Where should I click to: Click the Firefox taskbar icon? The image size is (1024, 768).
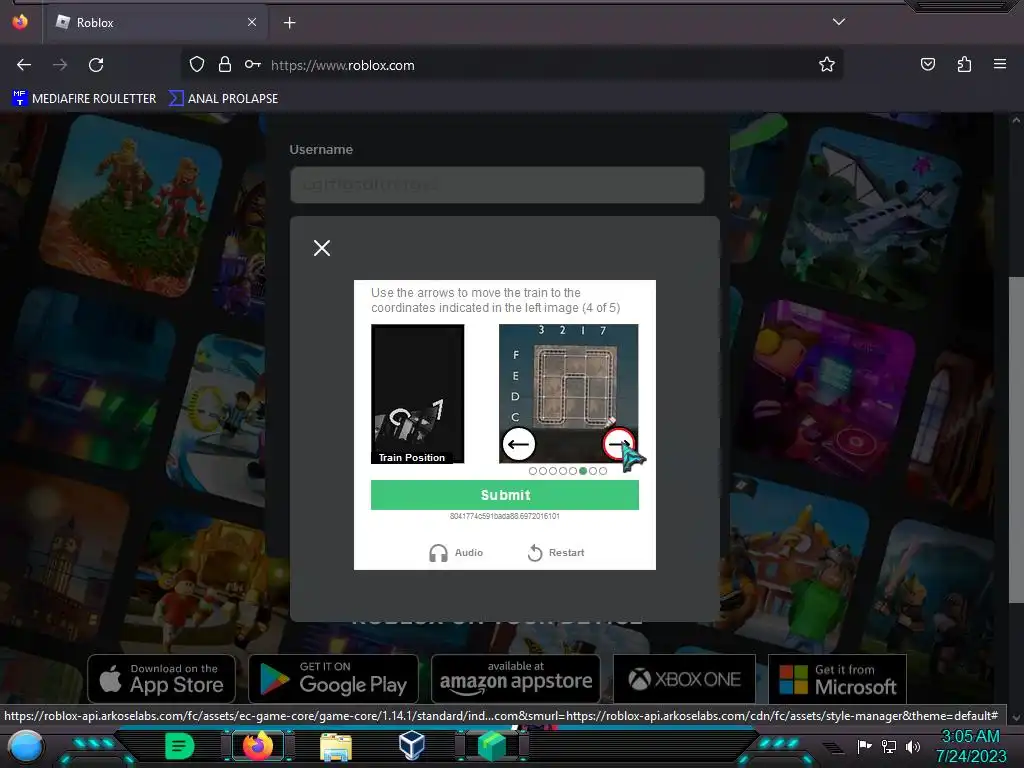(x=257, y=746)
